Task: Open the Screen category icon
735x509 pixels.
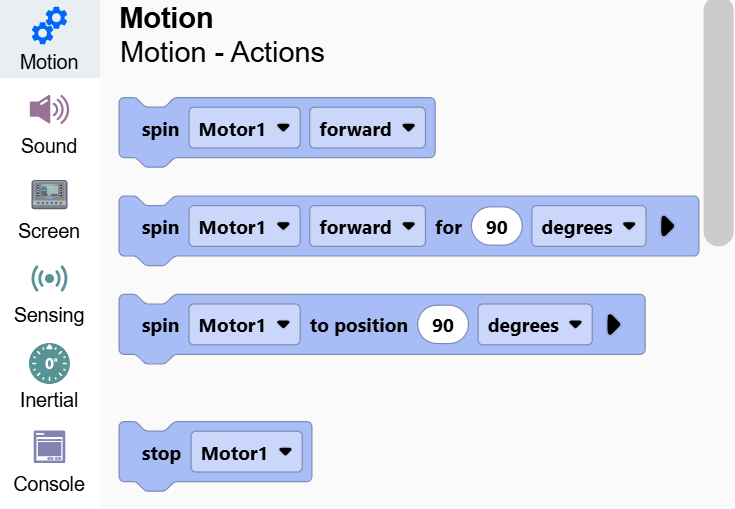Action: pyautogui.click(x=49, y=195)
